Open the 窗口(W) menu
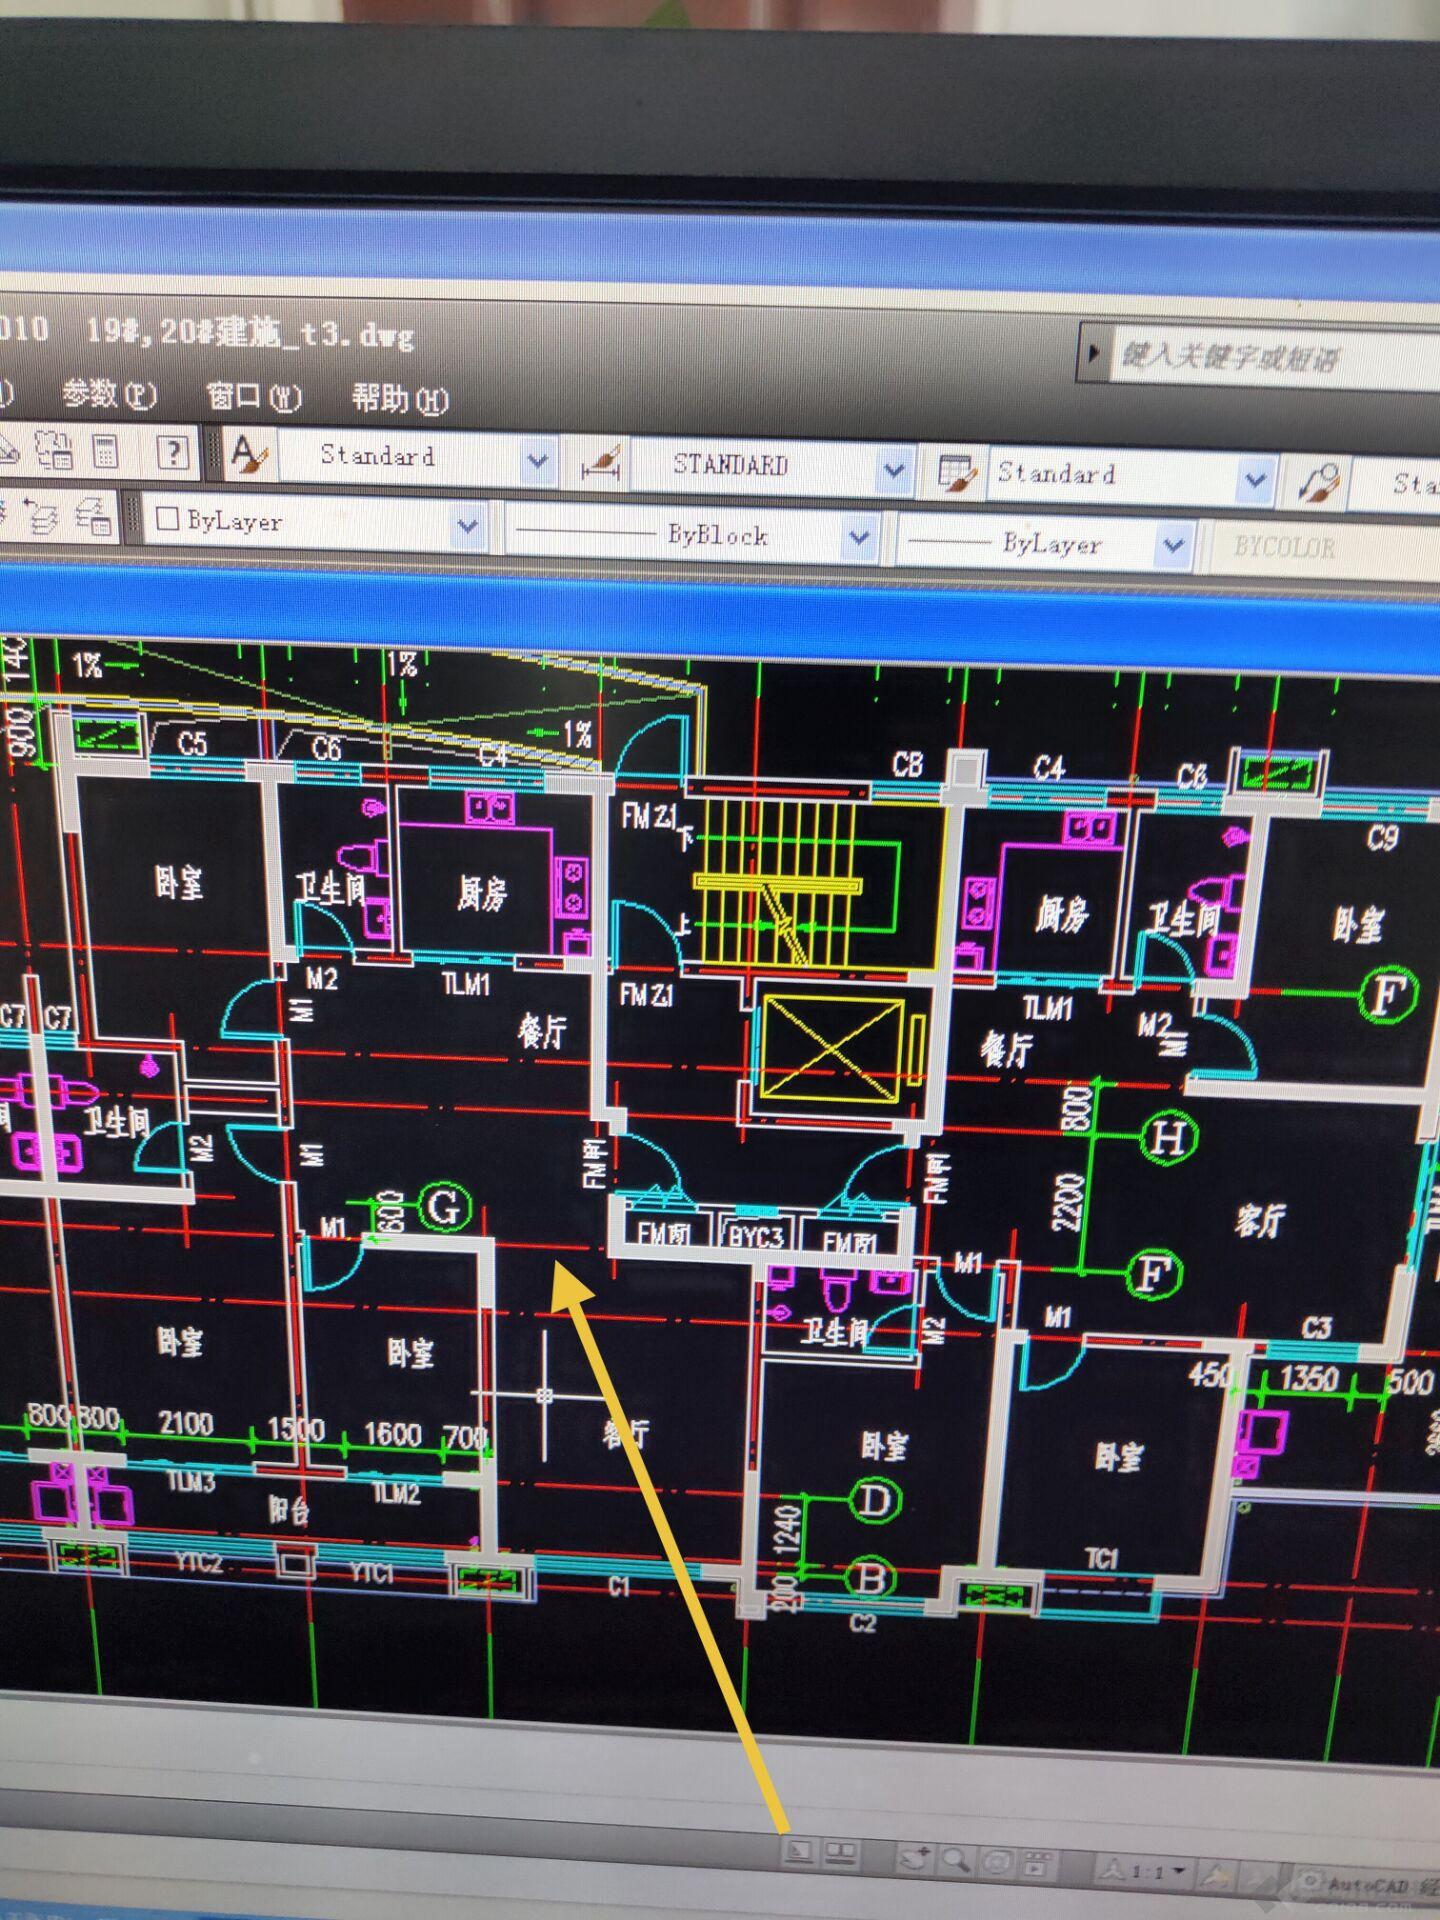 coord(254,397)
